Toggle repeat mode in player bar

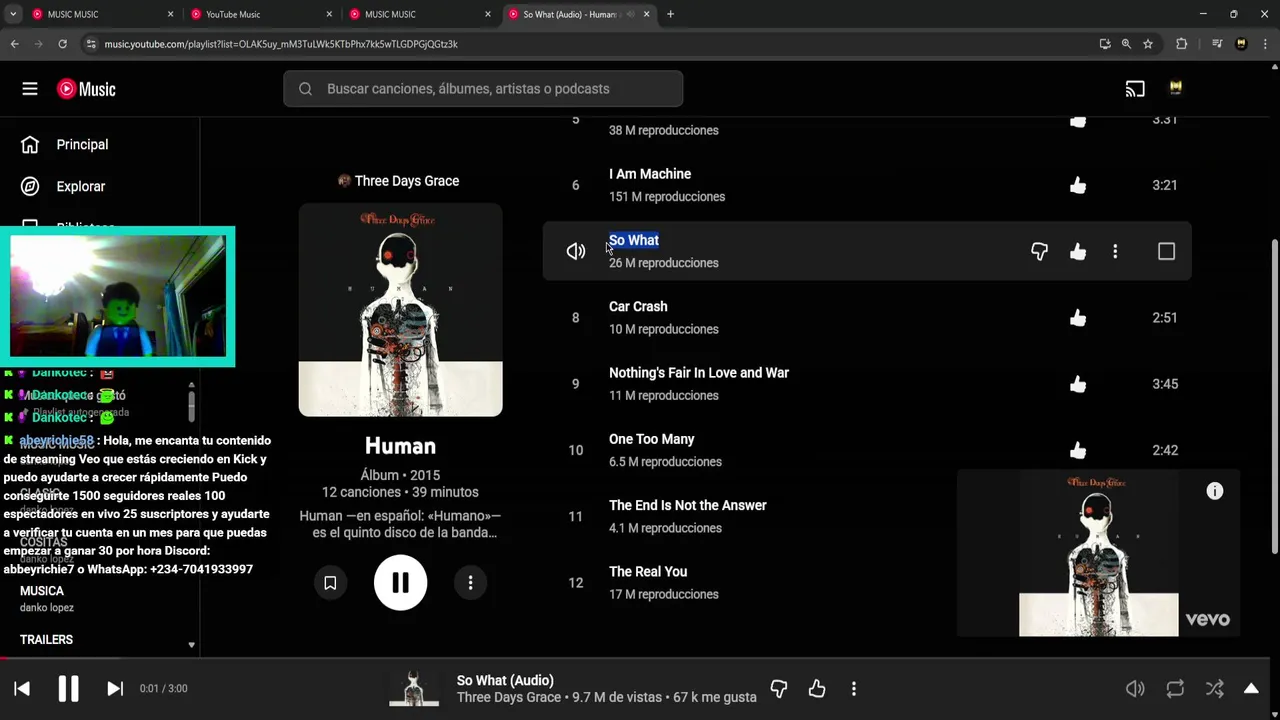coord(1175,689)
